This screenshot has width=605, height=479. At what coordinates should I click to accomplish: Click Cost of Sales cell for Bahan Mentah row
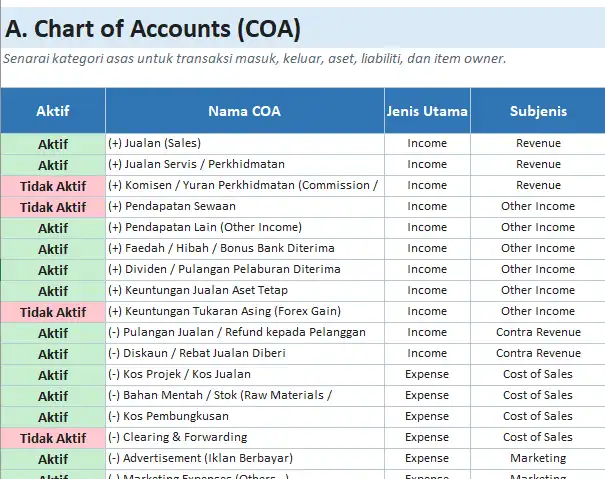(x=538, y=395)
